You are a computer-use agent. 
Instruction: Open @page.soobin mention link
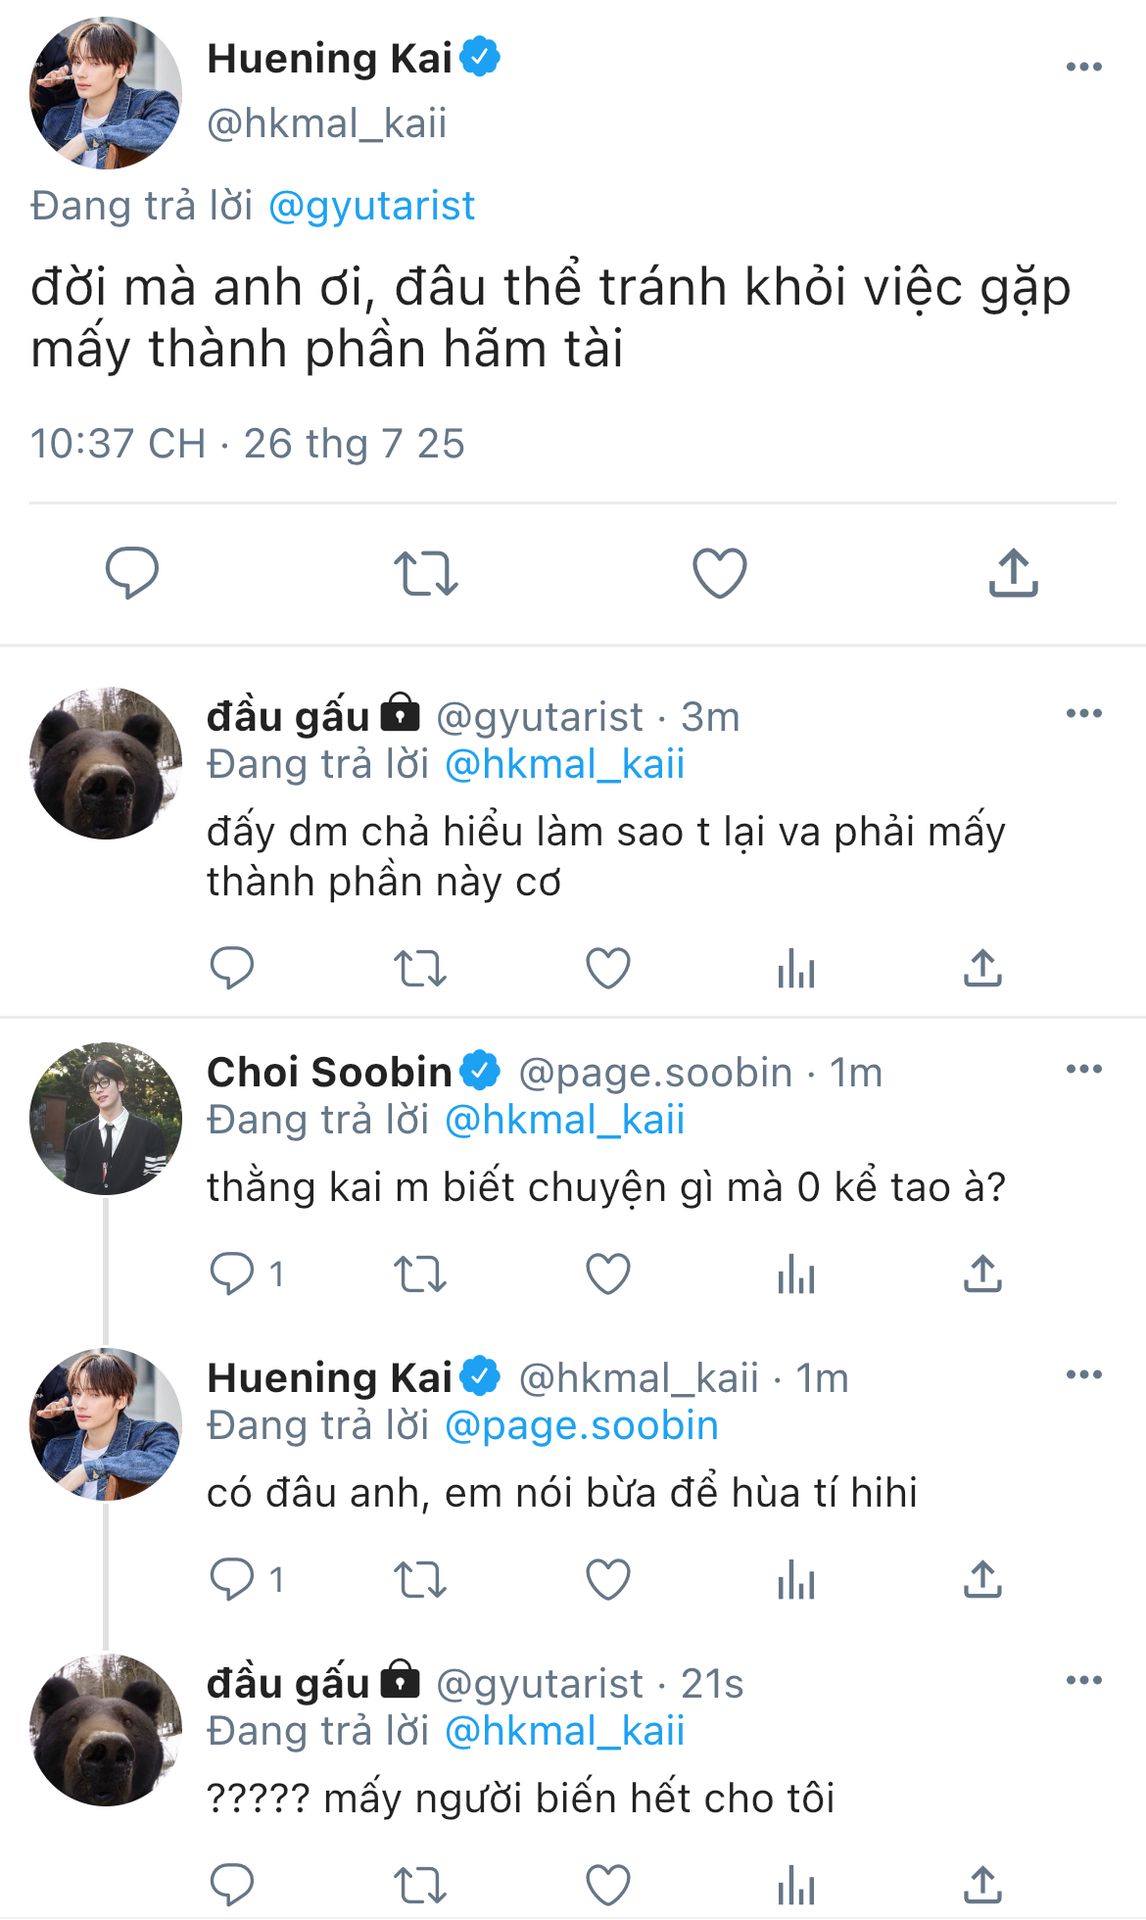(581, 1425)
